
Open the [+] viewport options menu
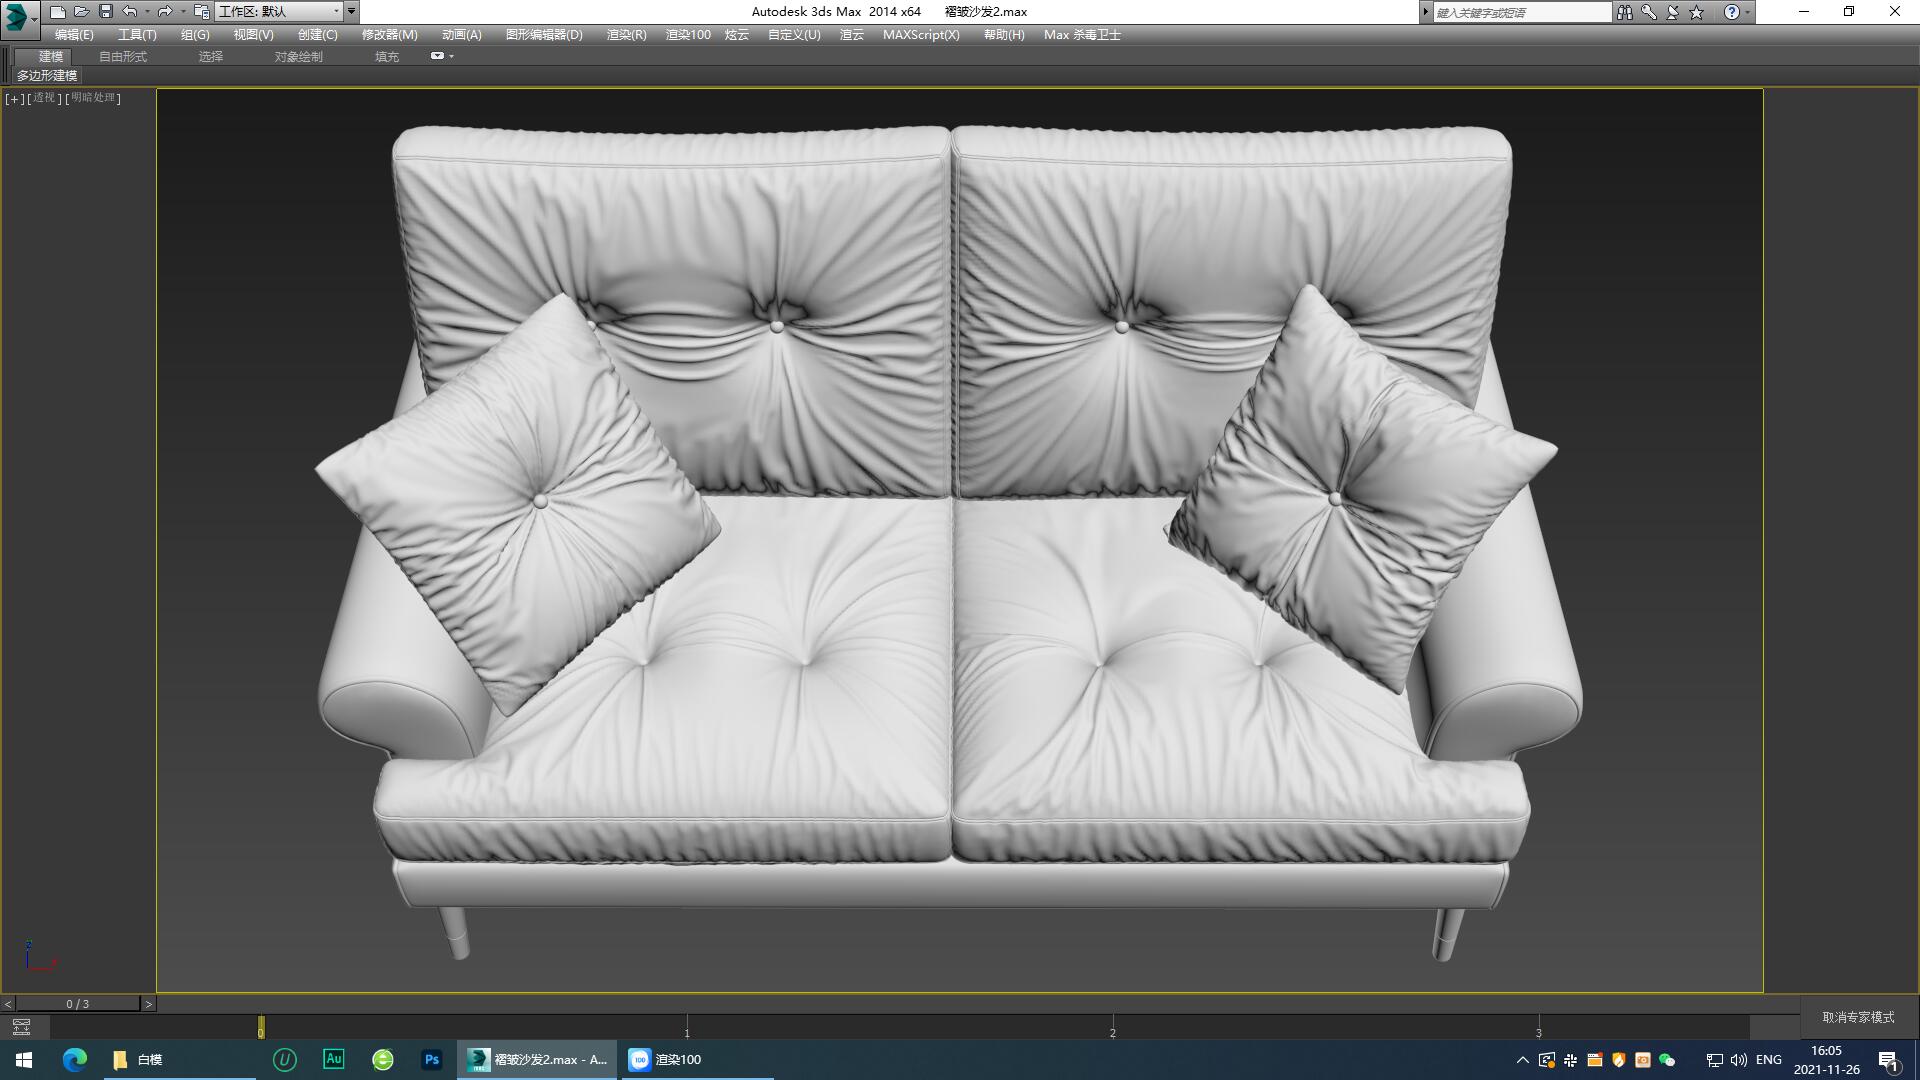tap(13, 99)
